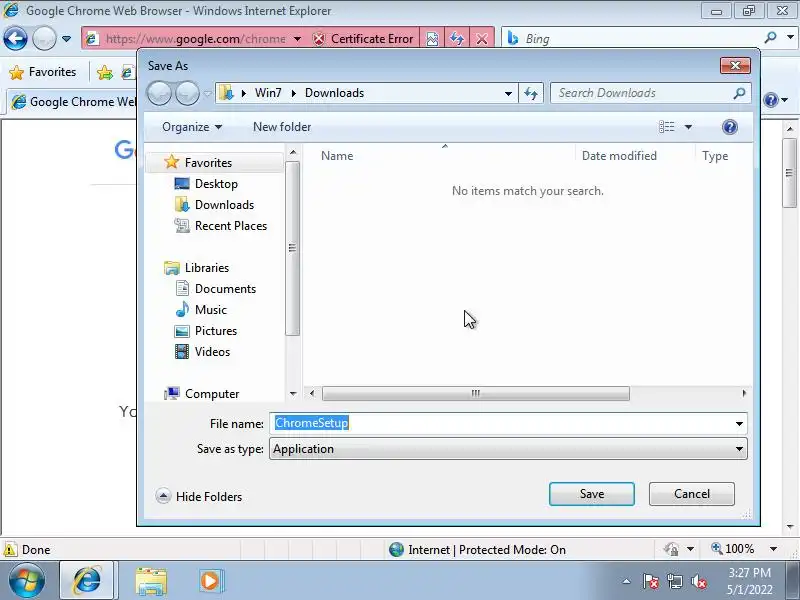The height and width of the screenshot is (600, 800).
Task: Click the Internet Explorer taskbar icon
Action: [x=87, y=580]
